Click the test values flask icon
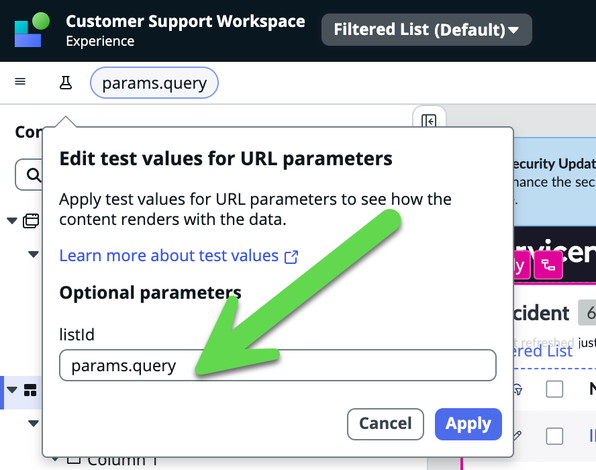 tap(66, 82)
